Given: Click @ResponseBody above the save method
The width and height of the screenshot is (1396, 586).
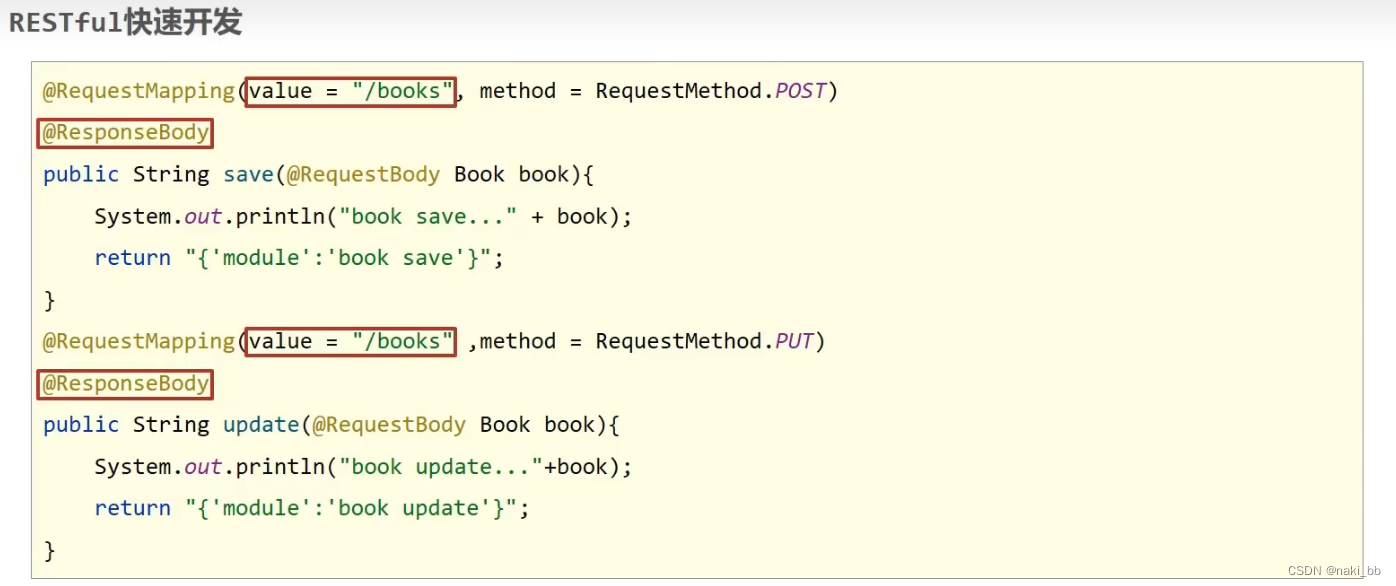Looking at the screenshot, I should pos(126,133).
